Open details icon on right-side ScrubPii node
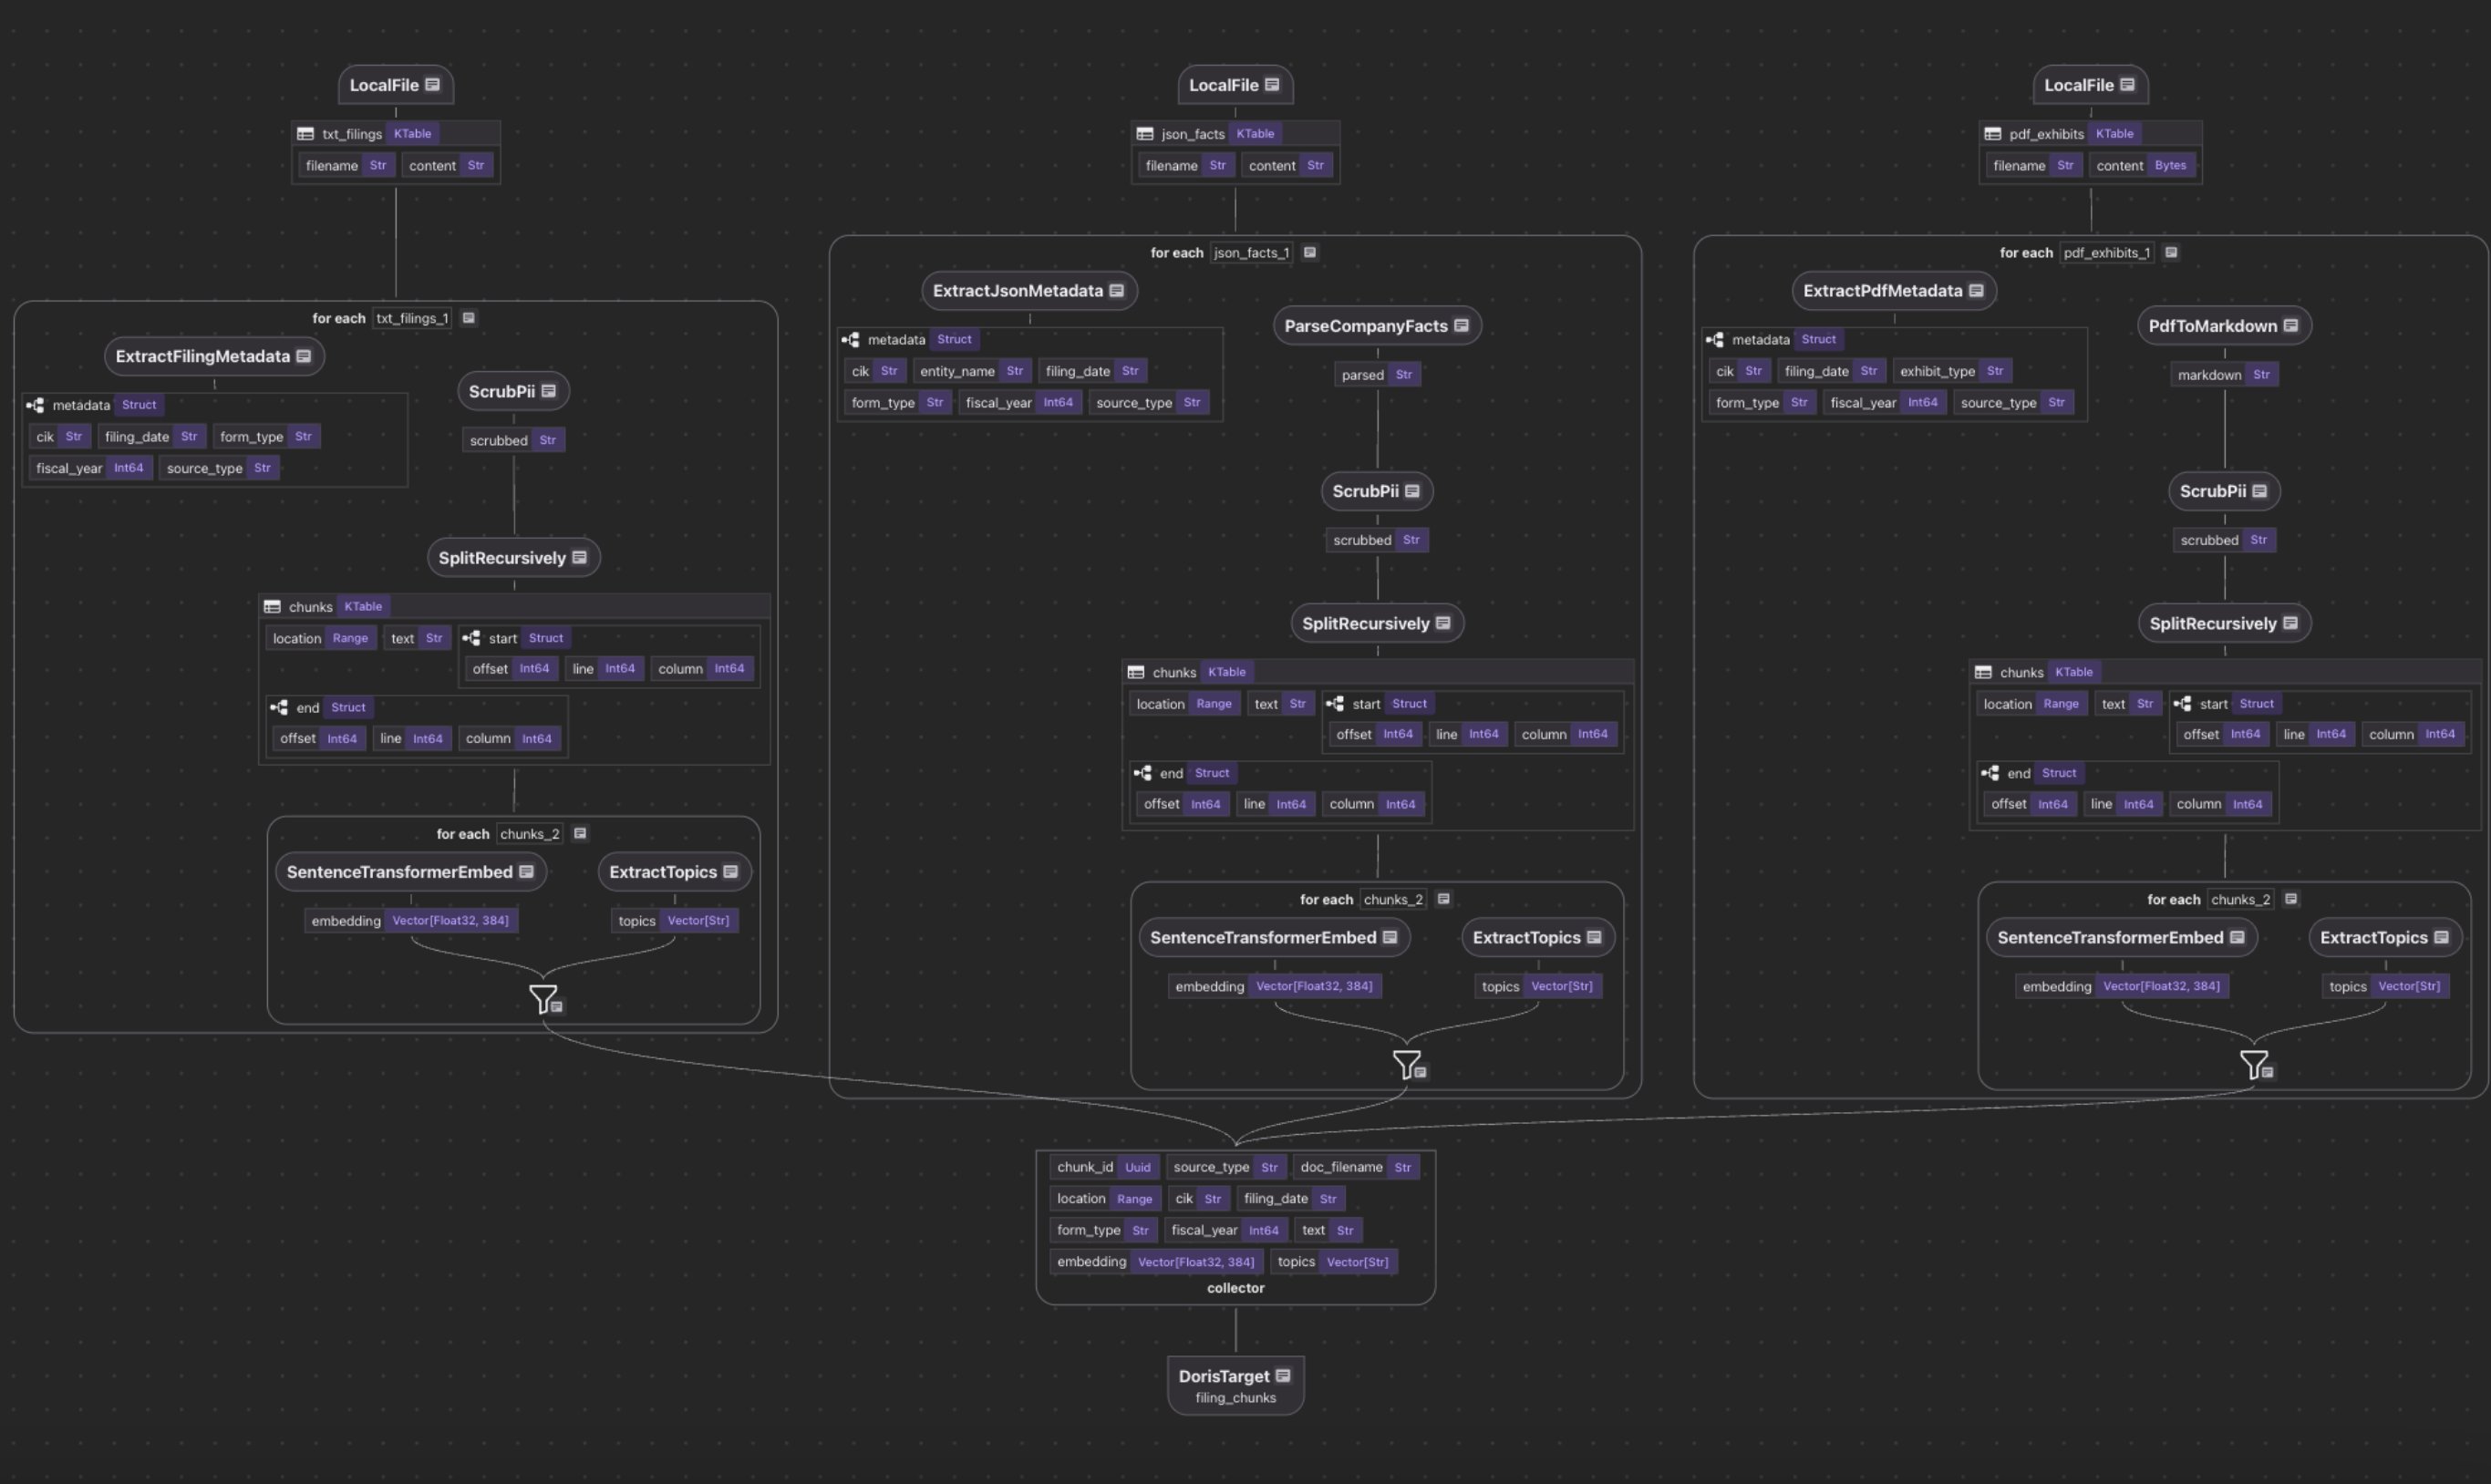 pyautogui.click(x=2259, y=491)
